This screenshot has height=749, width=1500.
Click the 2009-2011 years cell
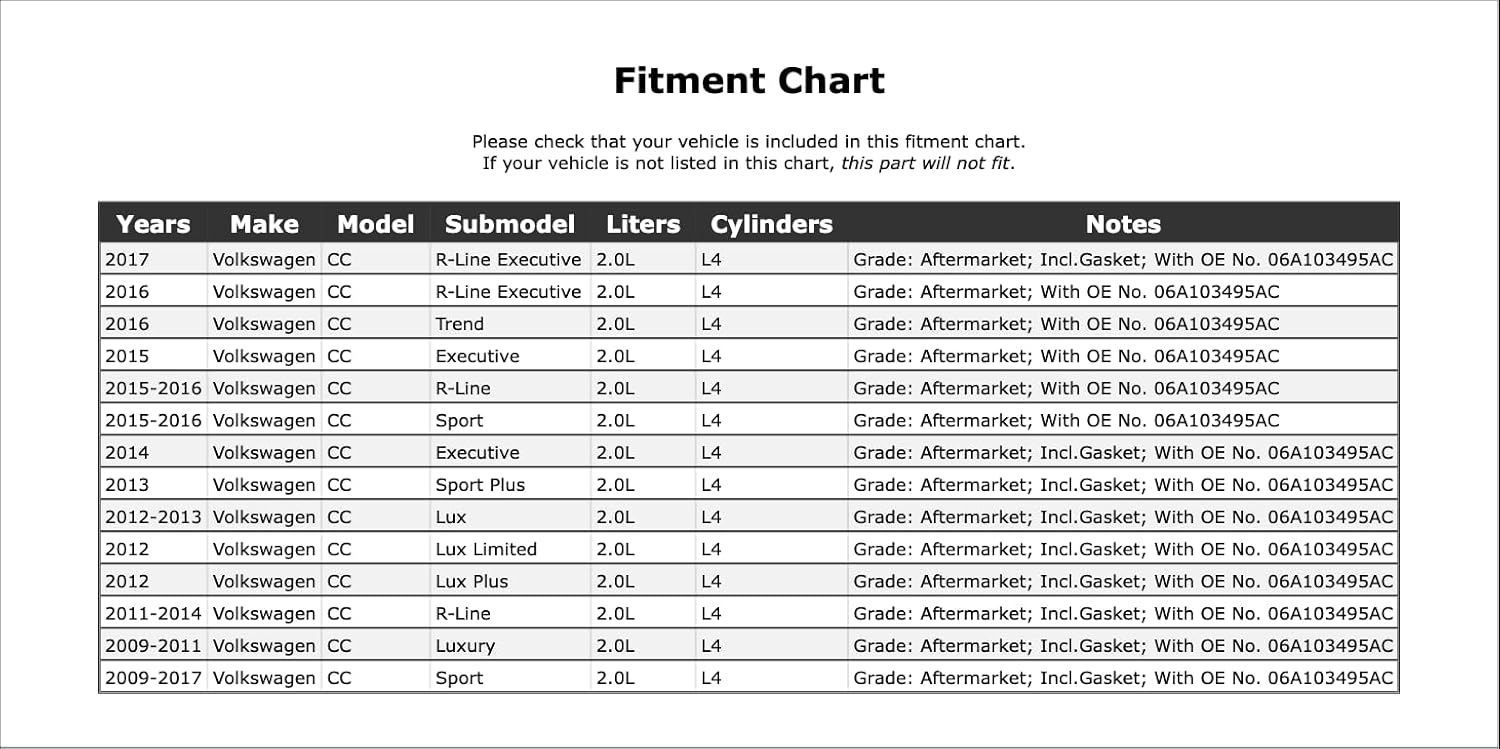point(153,646)
